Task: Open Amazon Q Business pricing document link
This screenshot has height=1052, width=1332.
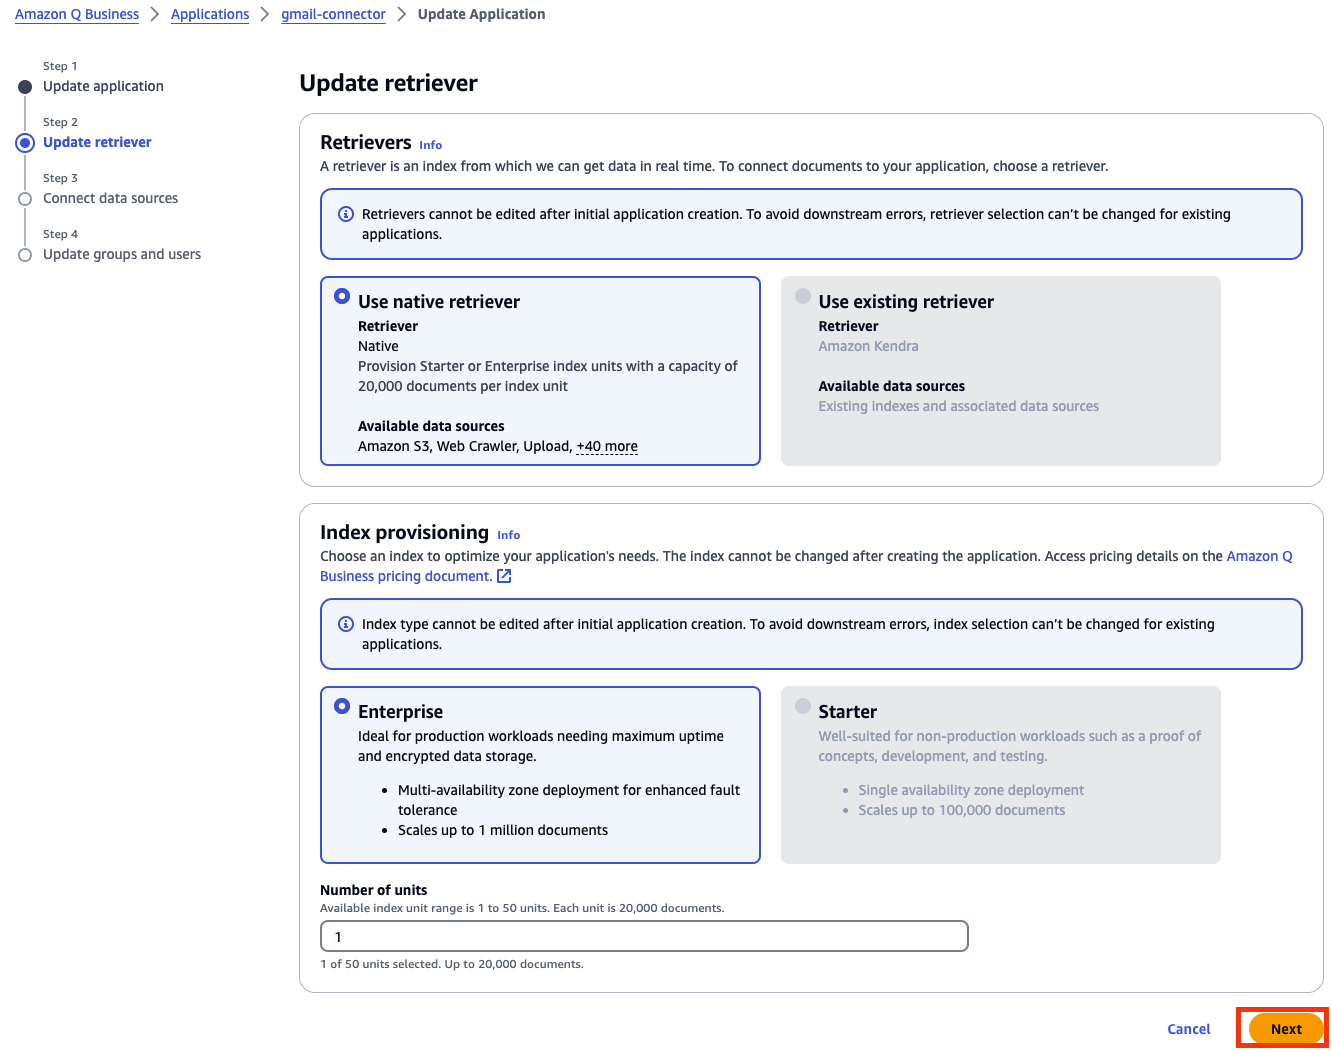Action: 806,566
